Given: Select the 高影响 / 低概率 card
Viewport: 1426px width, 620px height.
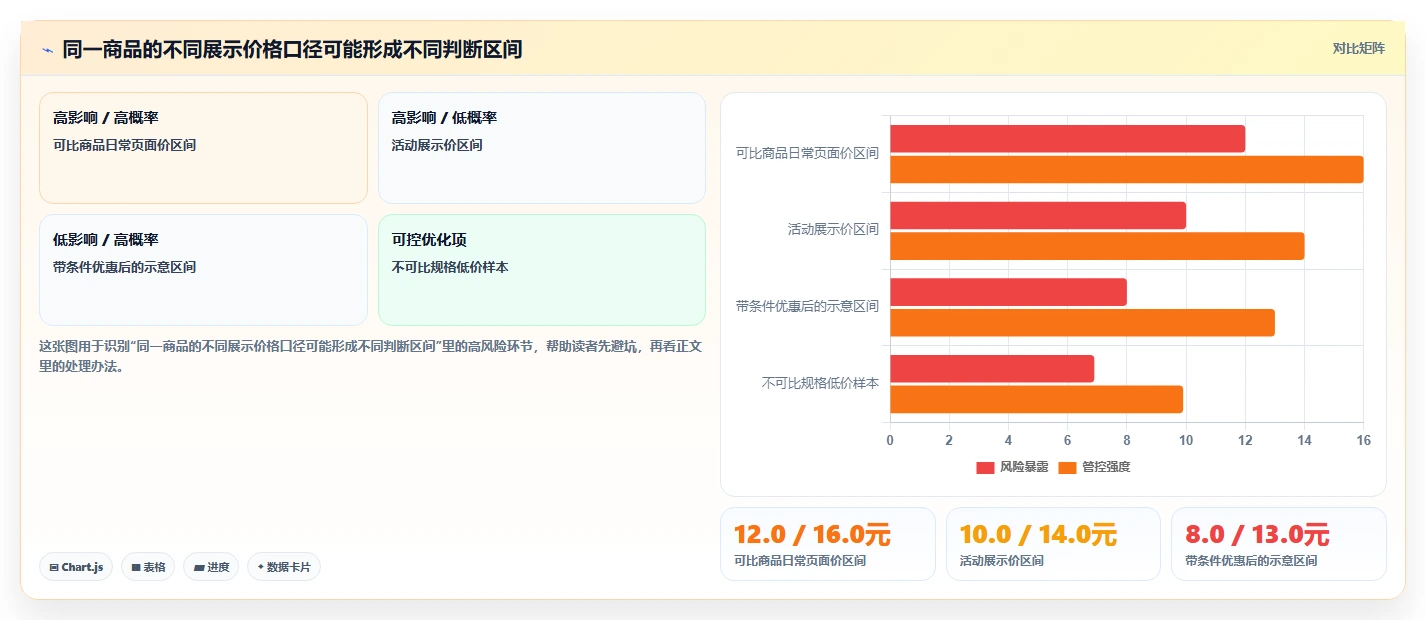Looking at the screenshot, I should click(542, 148).
